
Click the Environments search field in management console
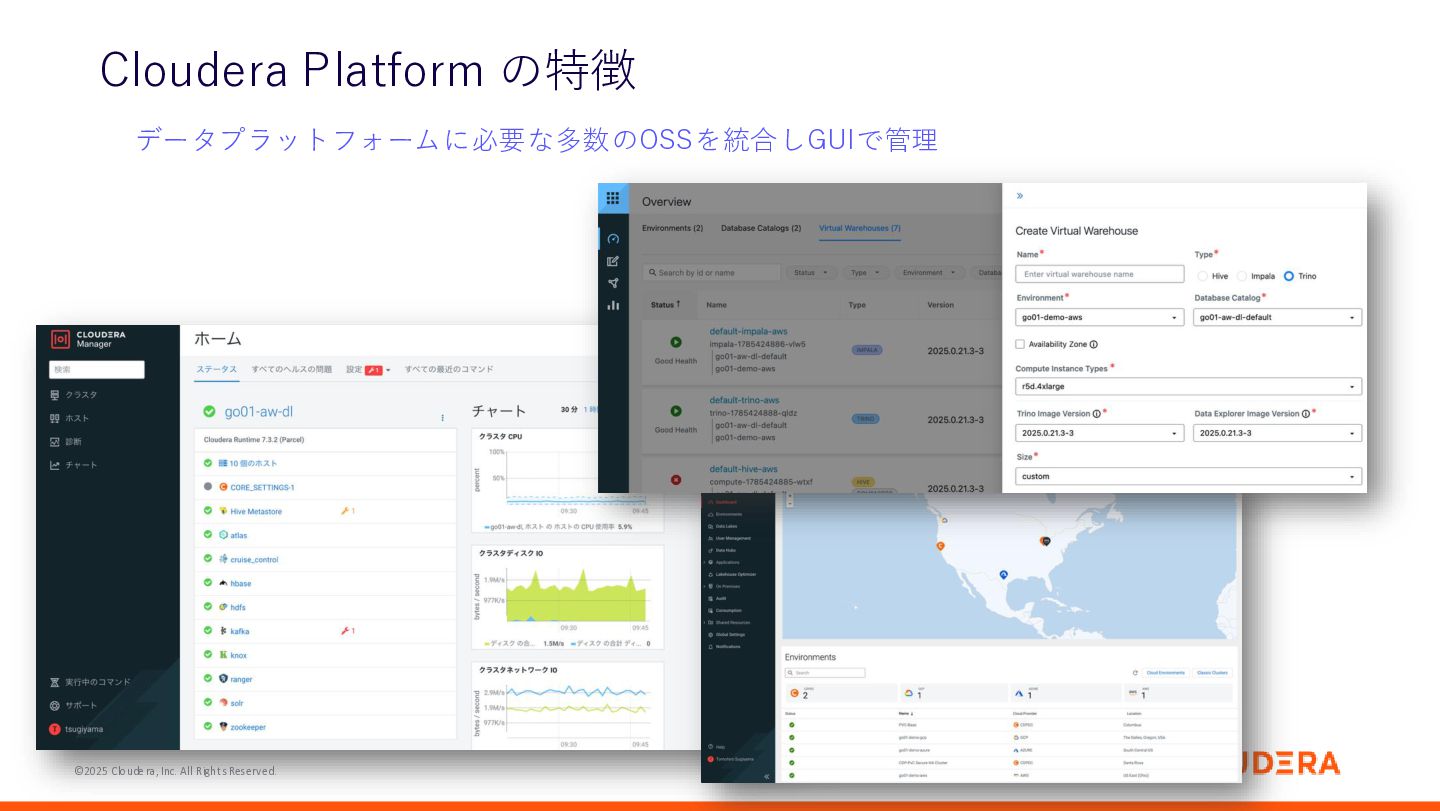825,673
